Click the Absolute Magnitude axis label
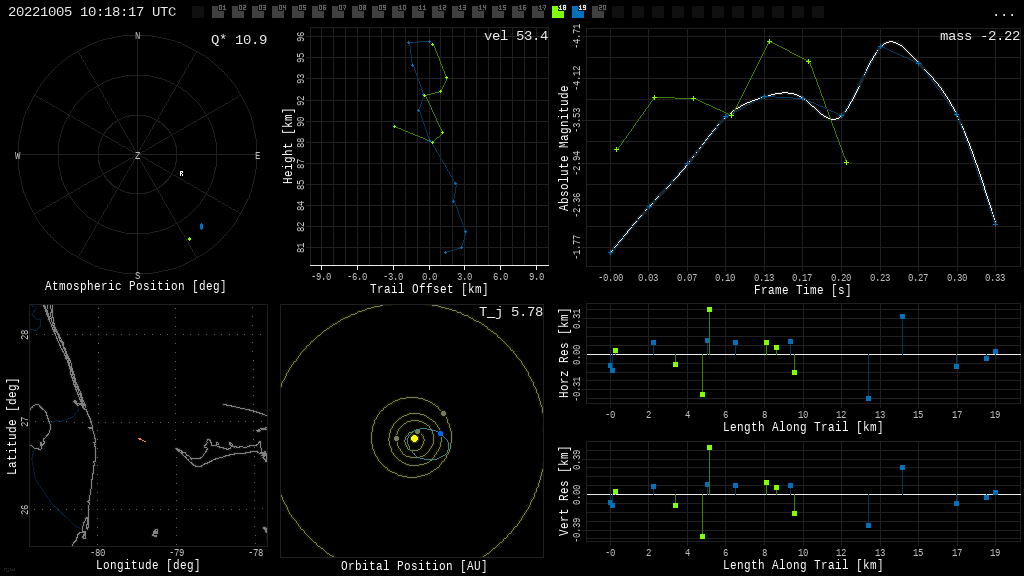This screenshot has width=1024, height=576. click(x=564, y=148)
